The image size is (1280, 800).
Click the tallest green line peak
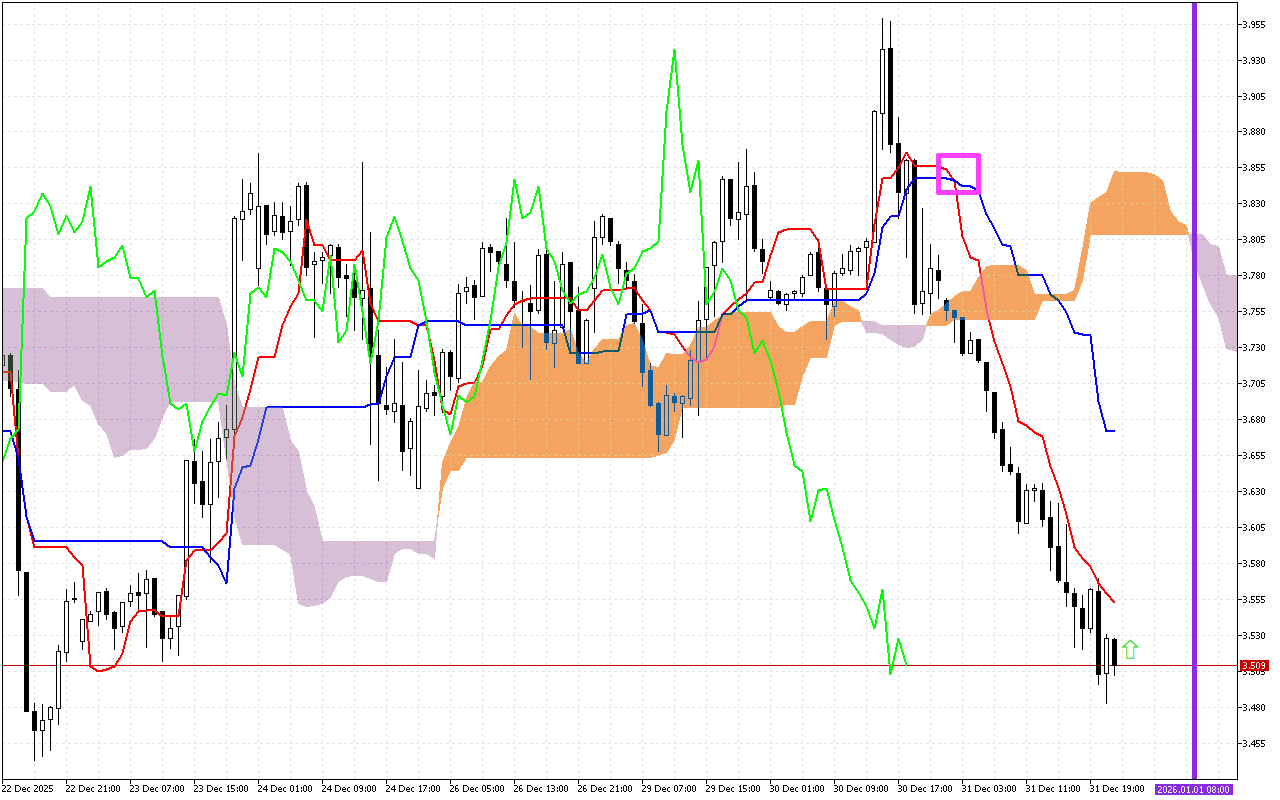(x=674, y=50)
